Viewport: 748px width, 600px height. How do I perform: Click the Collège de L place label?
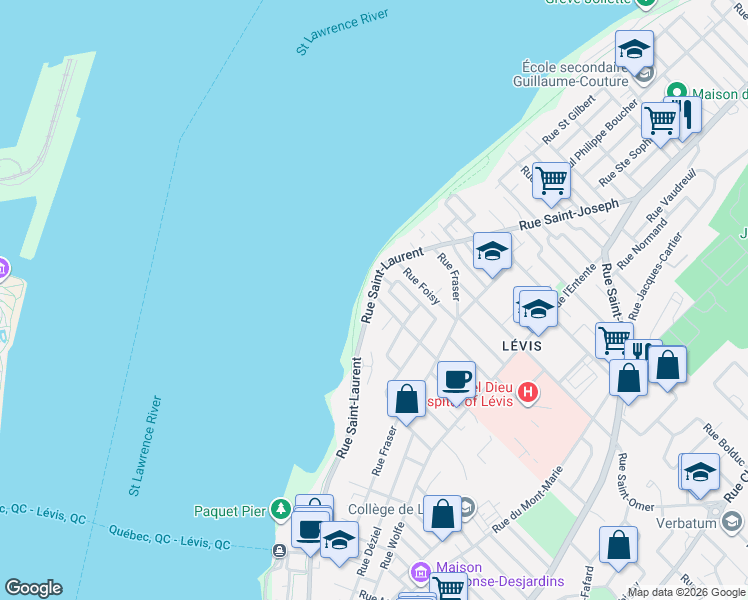tap(384, 509)
